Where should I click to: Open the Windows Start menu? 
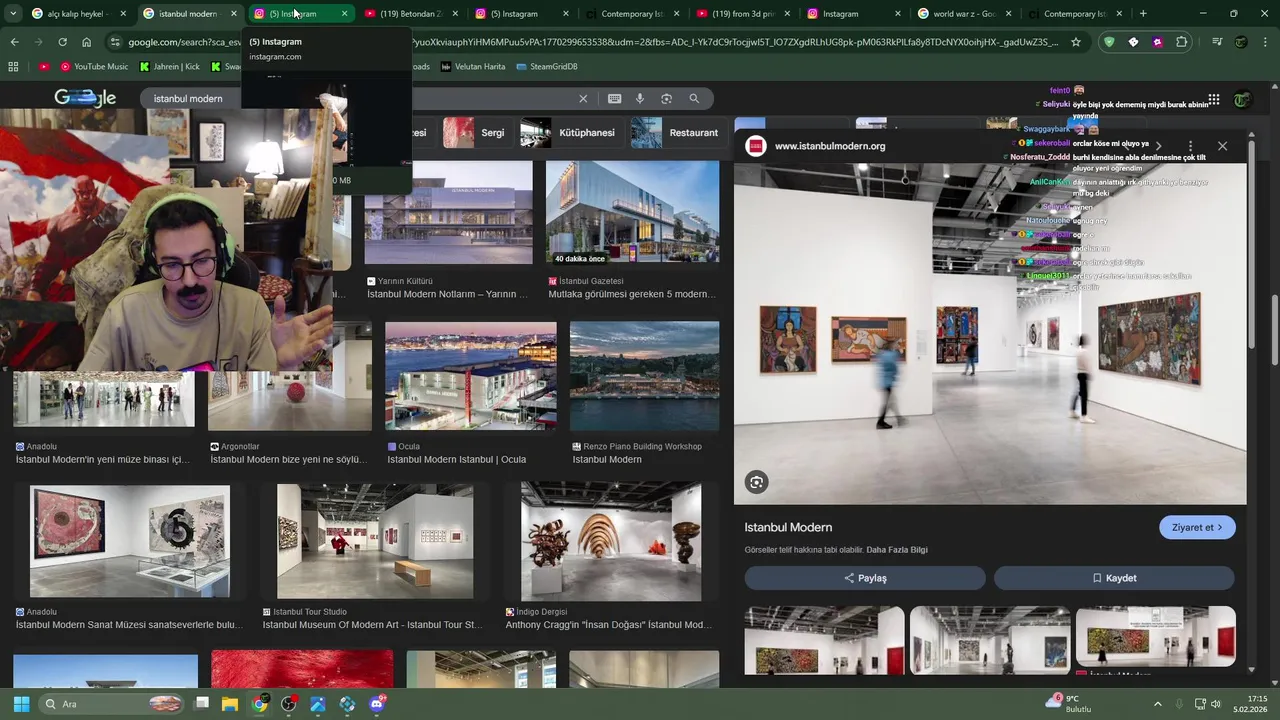tap(21, 704)
